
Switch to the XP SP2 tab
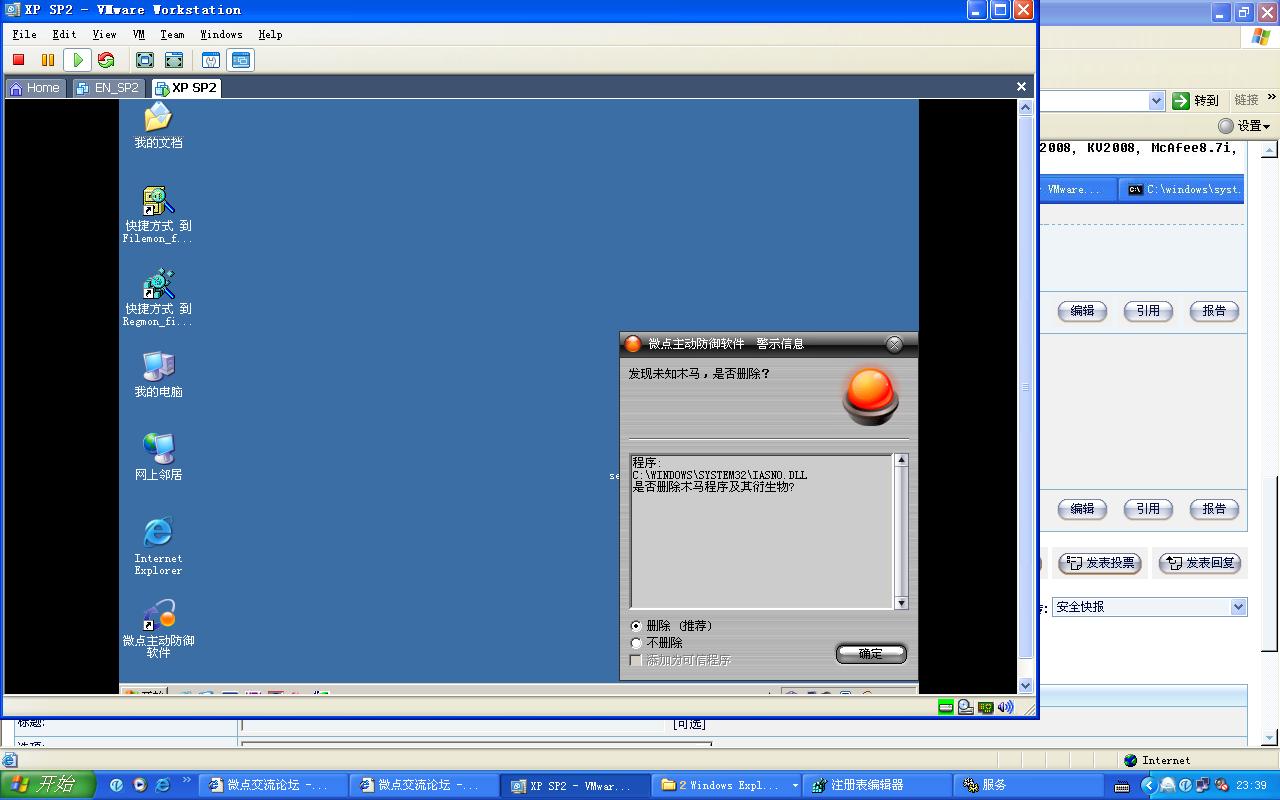186,88
